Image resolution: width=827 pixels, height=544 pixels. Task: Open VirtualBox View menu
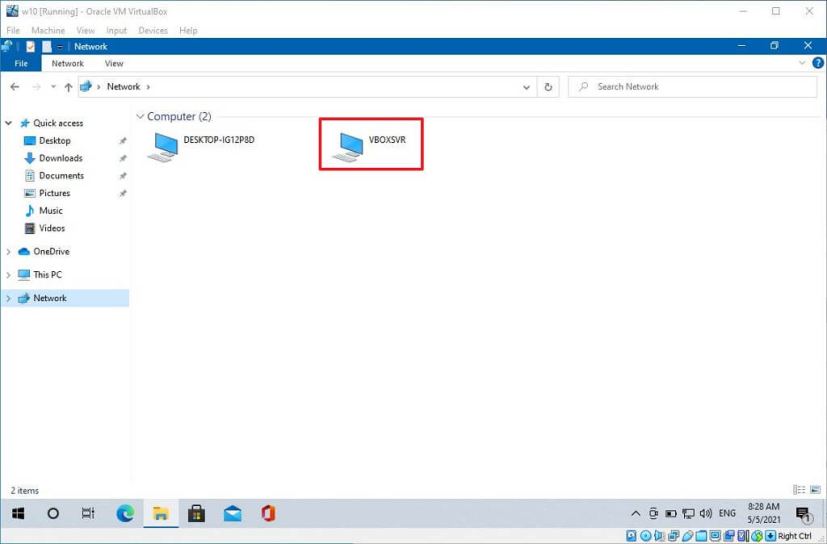coord(85,31)
